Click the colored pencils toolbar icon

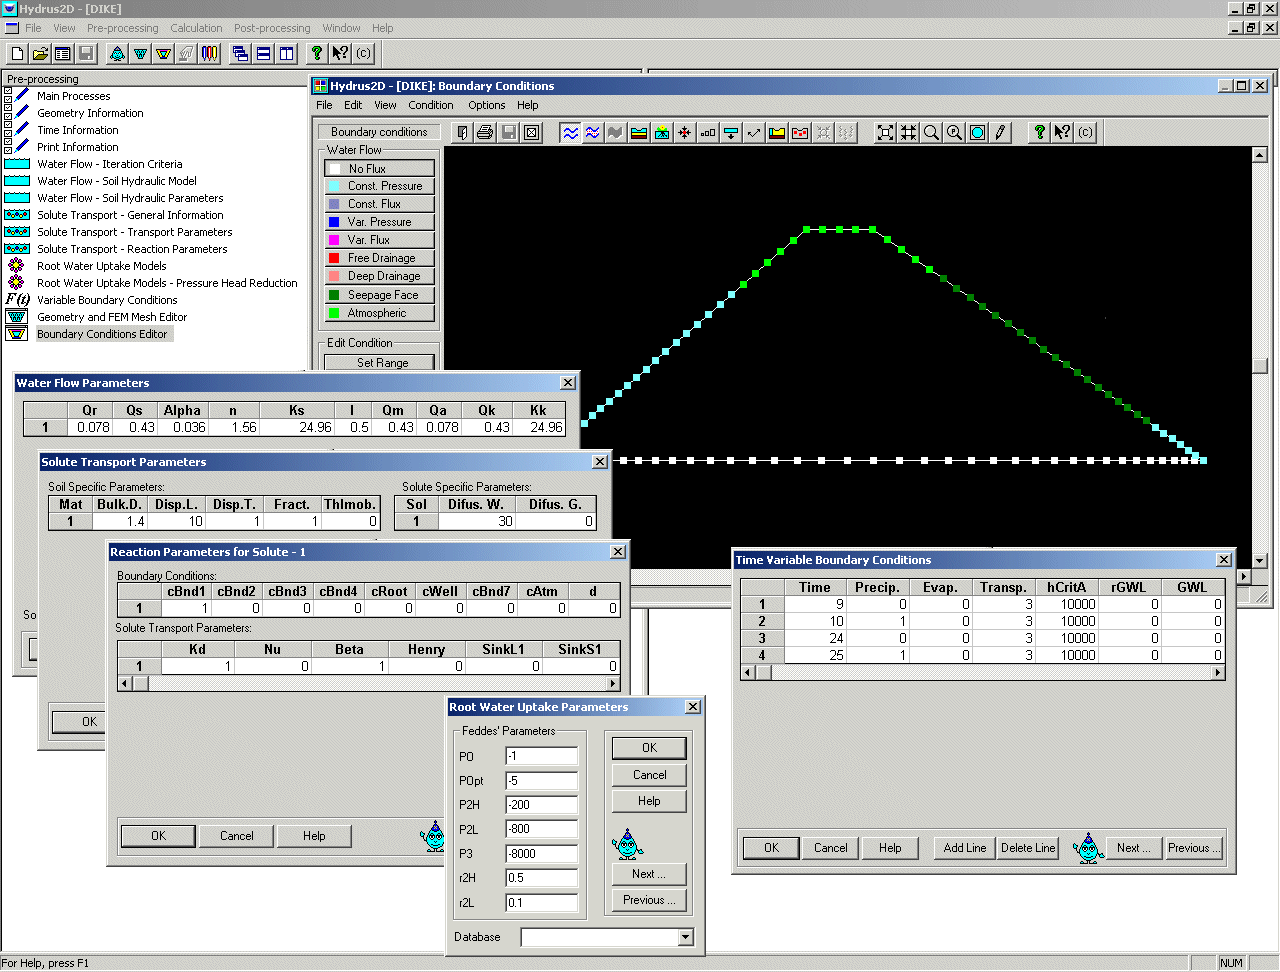click(x=210, y=53)
